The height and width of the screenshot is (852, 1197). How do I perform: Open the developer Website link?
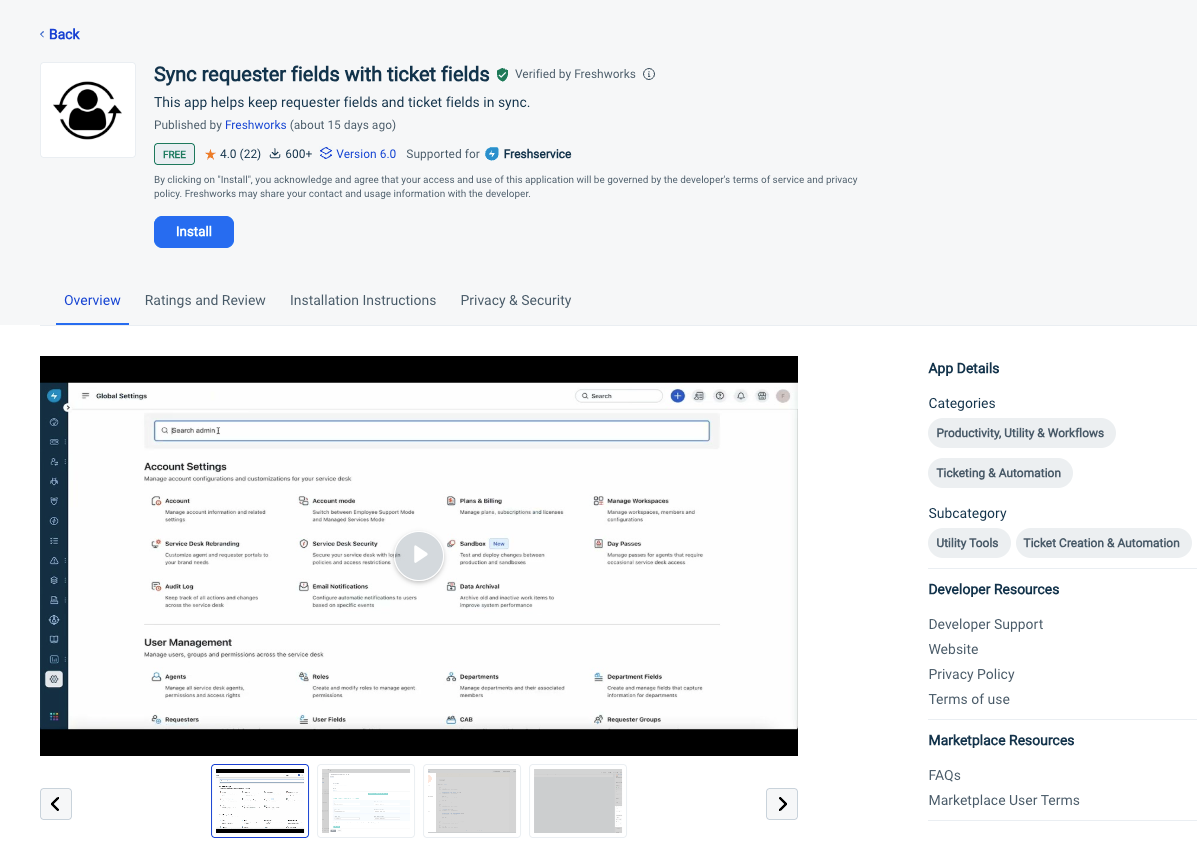(x=953, y=650)
